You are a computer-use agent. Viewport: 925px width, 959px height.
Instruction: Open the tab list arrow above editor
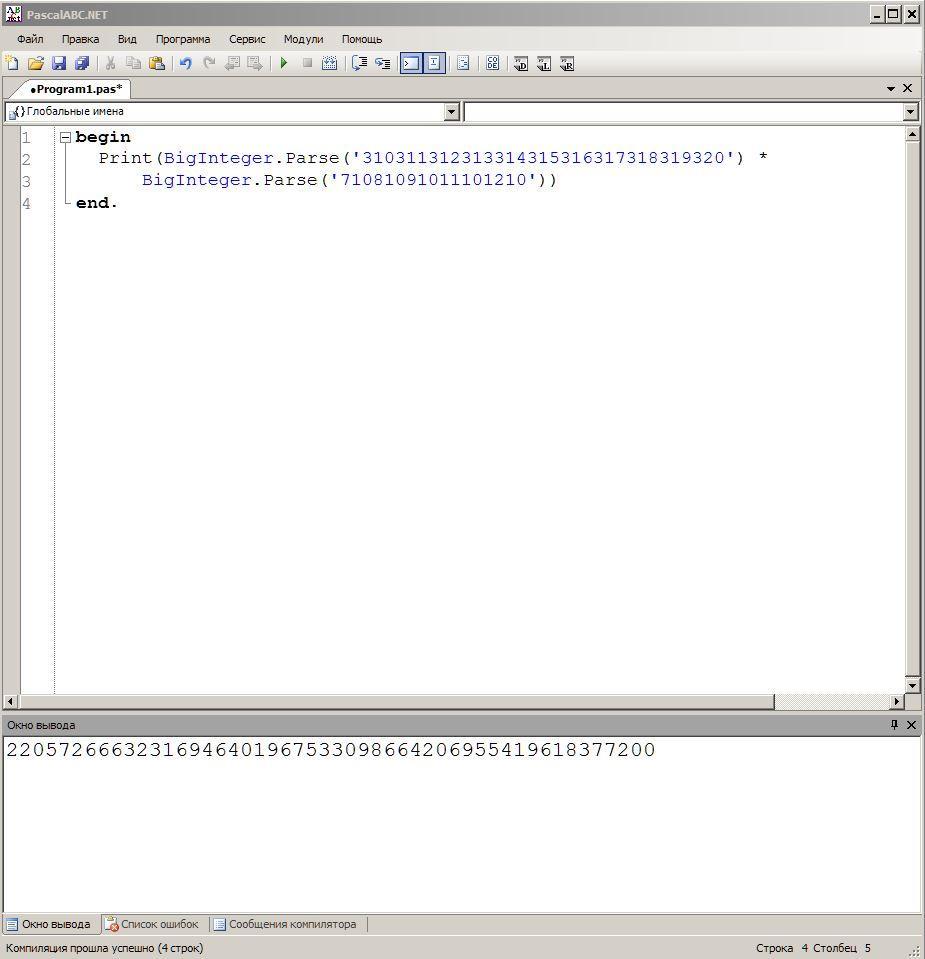891,88
